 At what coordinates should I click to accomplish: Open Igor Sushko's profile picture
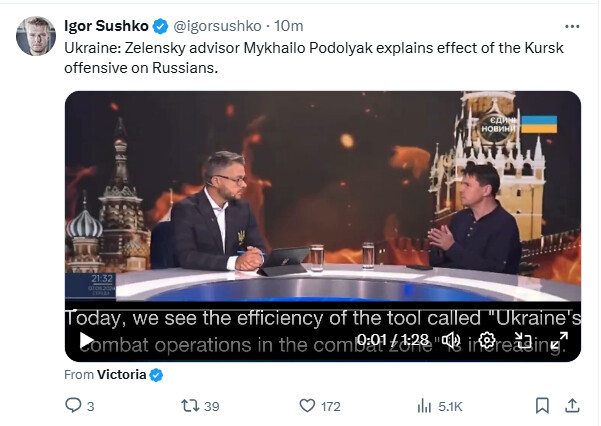(x=35, y=36)
